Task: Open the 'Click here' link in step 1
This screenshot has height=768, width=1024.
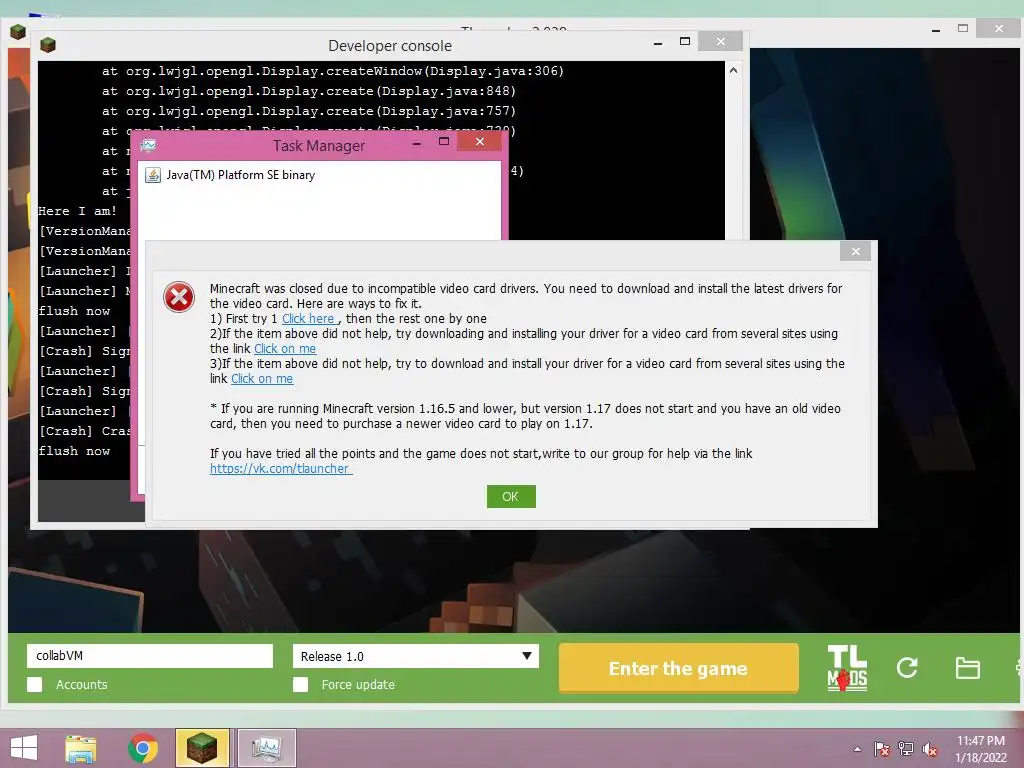Action: point(308,319)
